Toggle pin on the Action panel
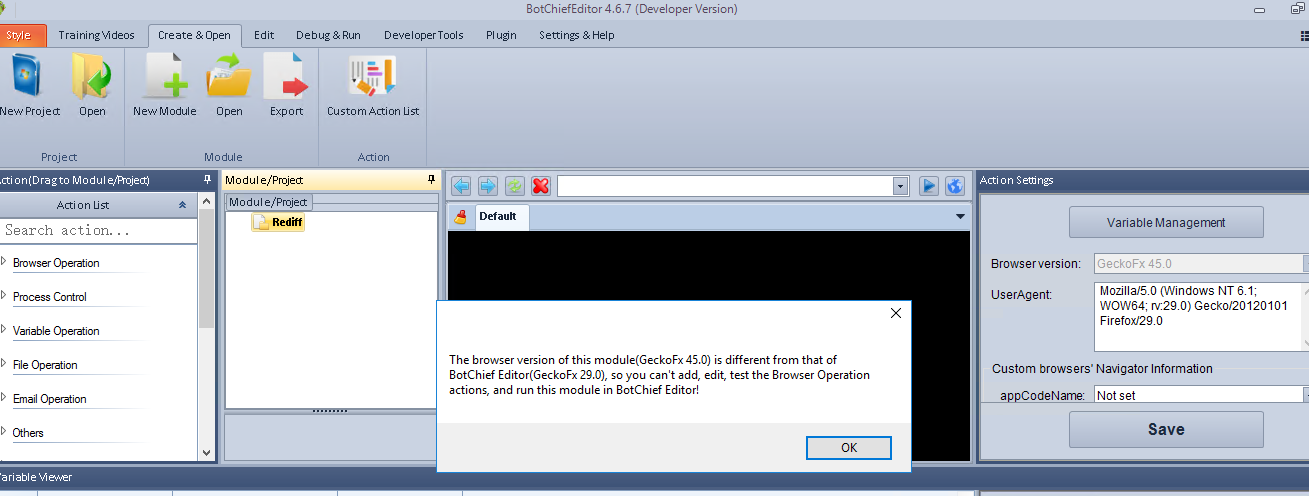Image resolution: width=1309 pixels, height=496 pixels. [207, 180]
